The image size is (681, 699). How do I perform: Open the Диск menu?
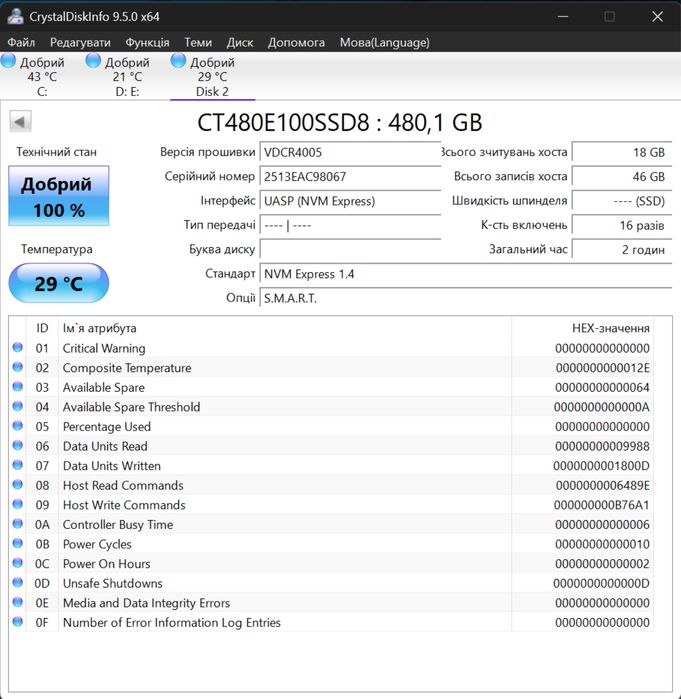[240, 42]
